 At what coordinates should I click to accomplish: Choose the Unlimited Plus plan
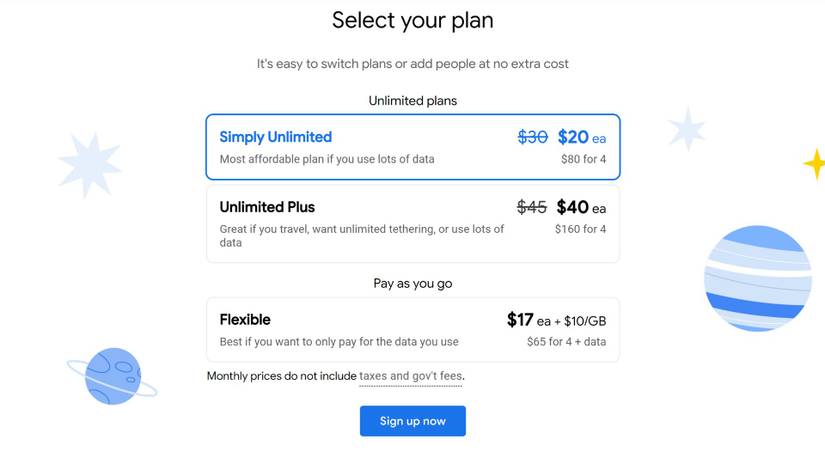pos(267,207)
